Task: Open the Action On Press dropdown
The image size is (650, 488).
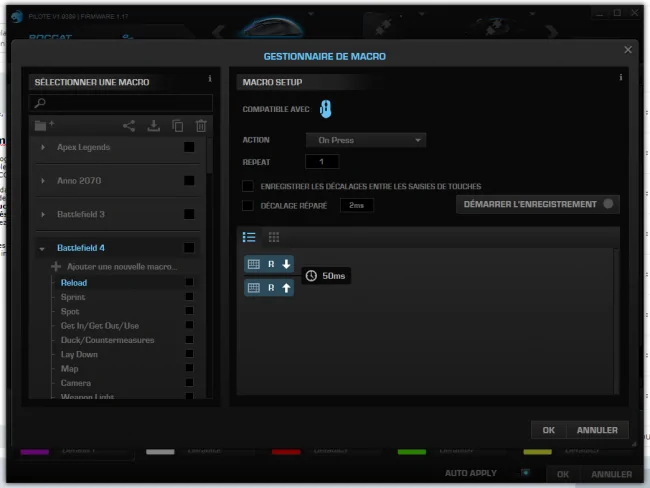Action: tap(366, 140)
